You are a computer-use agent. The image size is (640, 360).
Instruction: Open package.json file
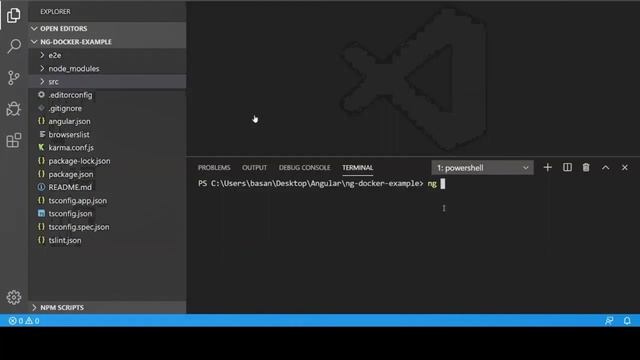(71, 174)
